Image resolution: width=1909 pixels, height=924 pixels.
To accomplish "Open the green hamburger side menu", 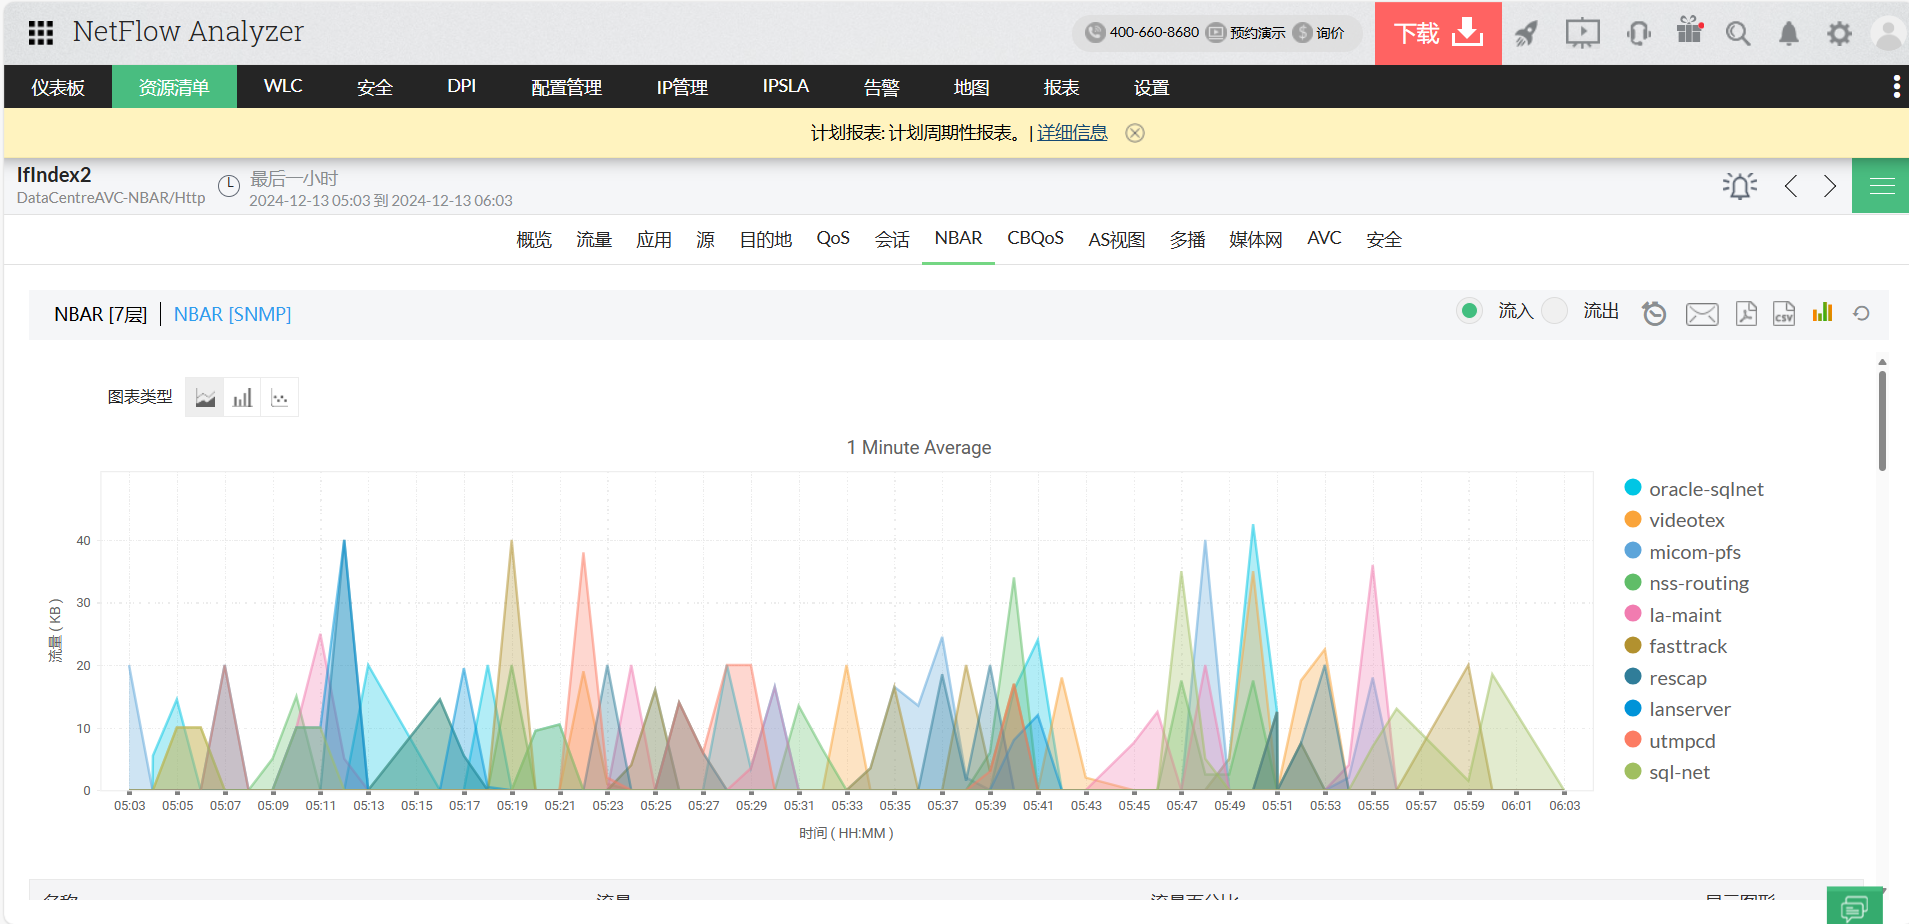I will click(1881, 186).
